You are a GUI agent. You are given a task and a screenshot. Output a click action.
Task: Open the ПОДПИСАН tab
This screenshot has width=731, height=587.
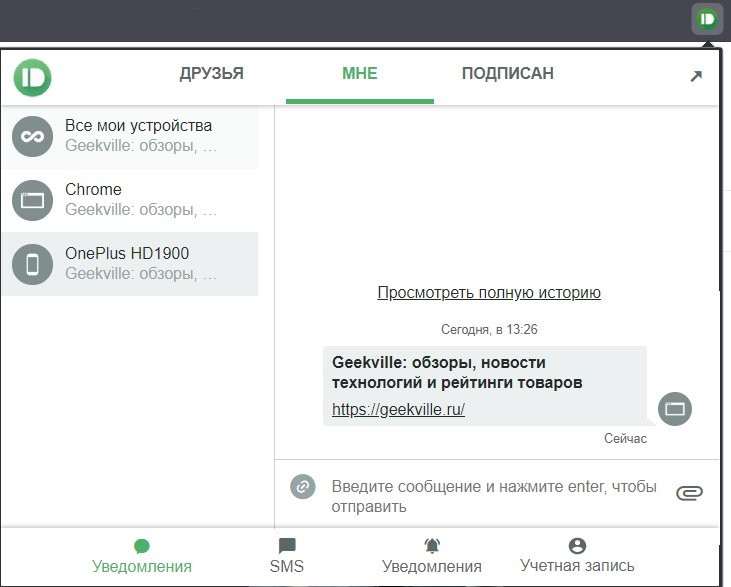pos(507,74)
